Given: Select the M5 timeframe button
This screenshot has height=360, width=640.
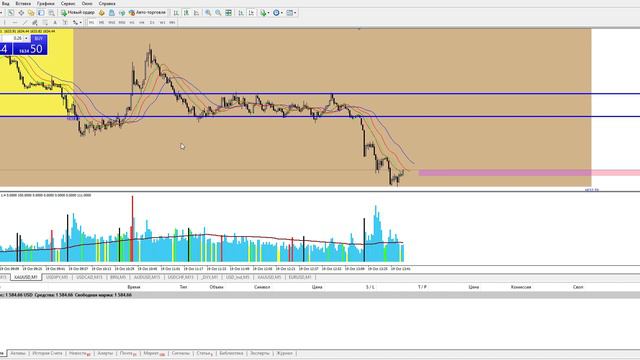Looking at the screenshot, I should point(102,22).
